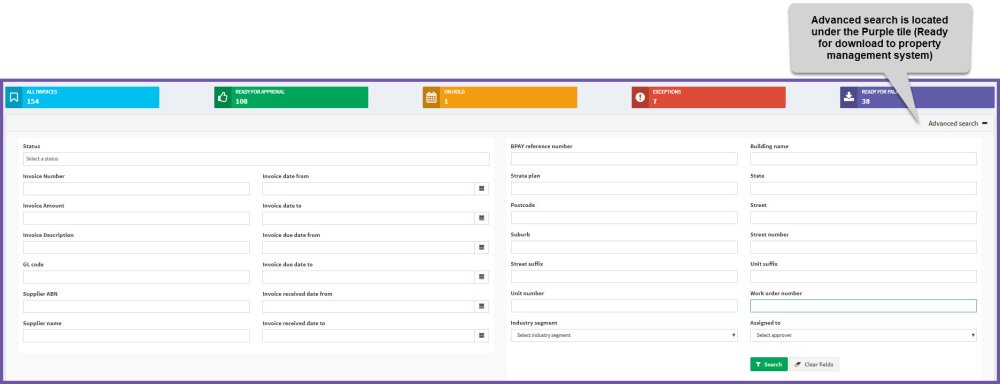The height and width of the screenshot is (384, 1000).
Task: Open calendar picker for Invoice received date from
Action: (482, 306)
